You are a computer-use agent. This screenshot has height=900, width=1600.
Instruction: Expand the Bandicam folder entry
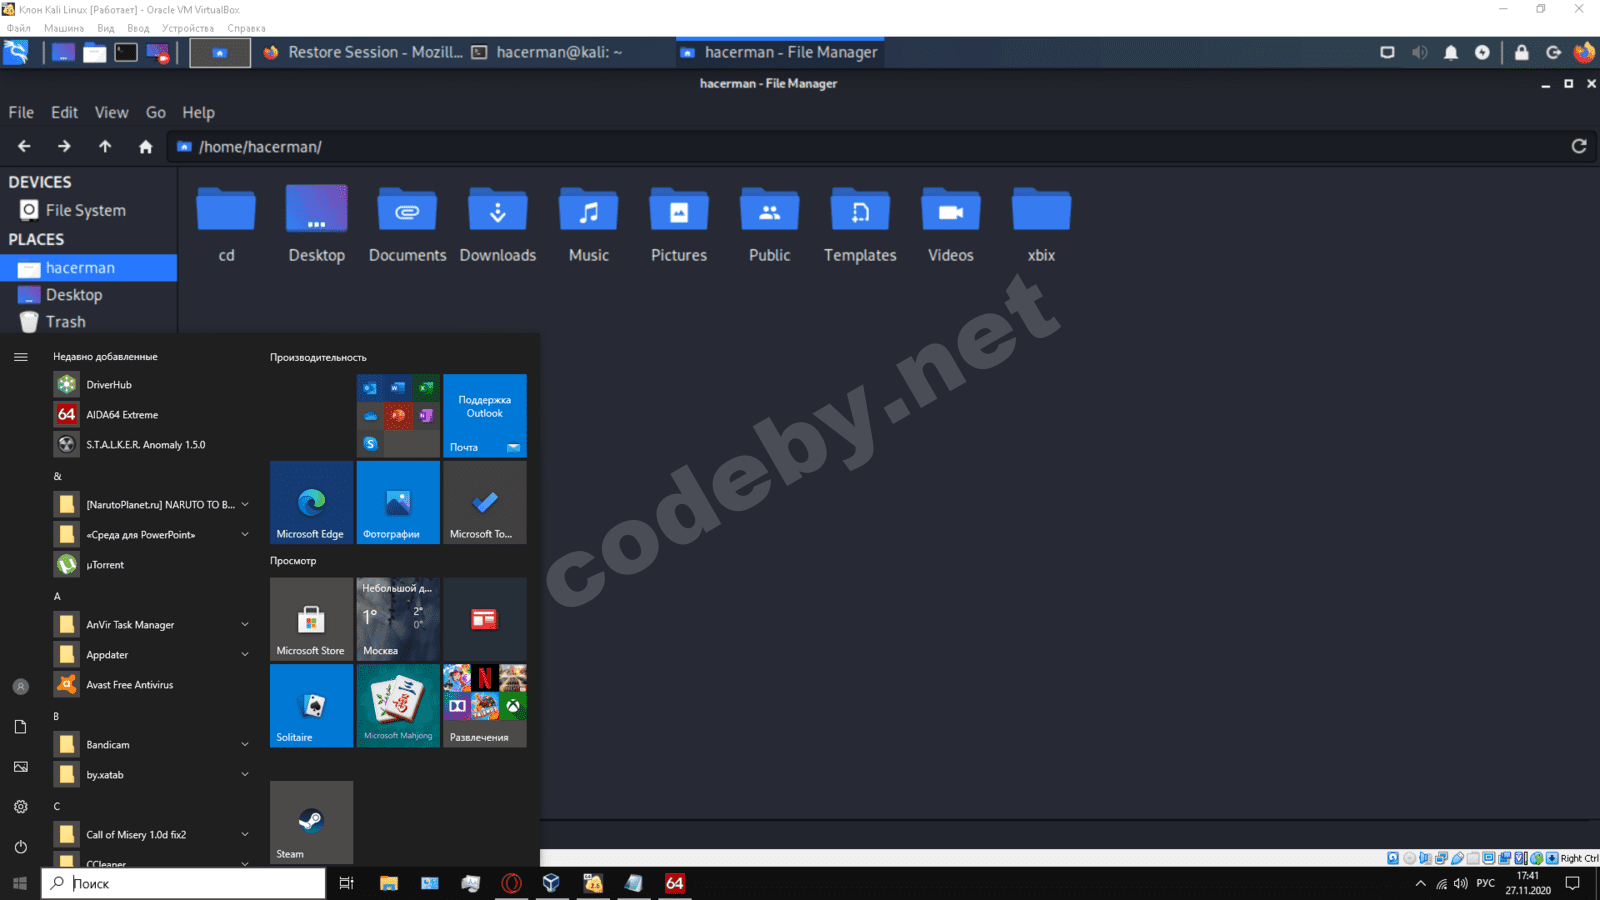[x=245, y=745]
